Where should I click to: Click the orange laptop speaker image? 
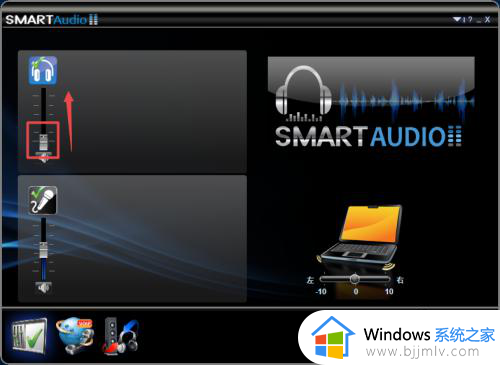tap(360, 236)
